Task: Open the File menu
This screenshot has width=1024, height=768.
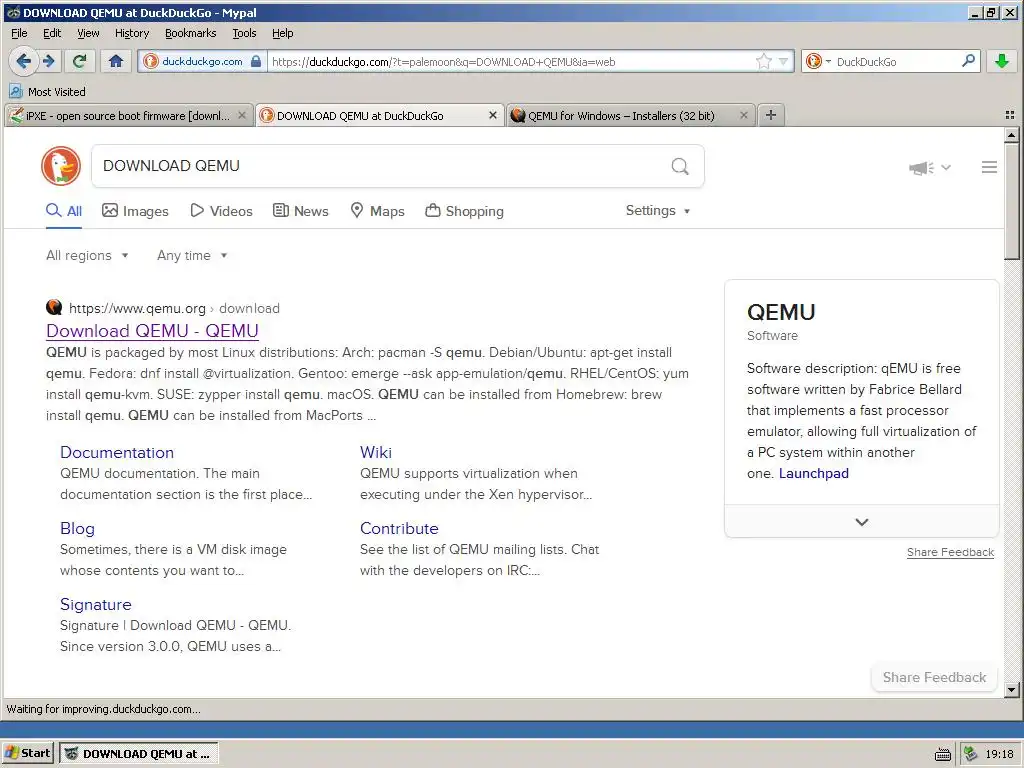Action: click(x=19, y=33)
